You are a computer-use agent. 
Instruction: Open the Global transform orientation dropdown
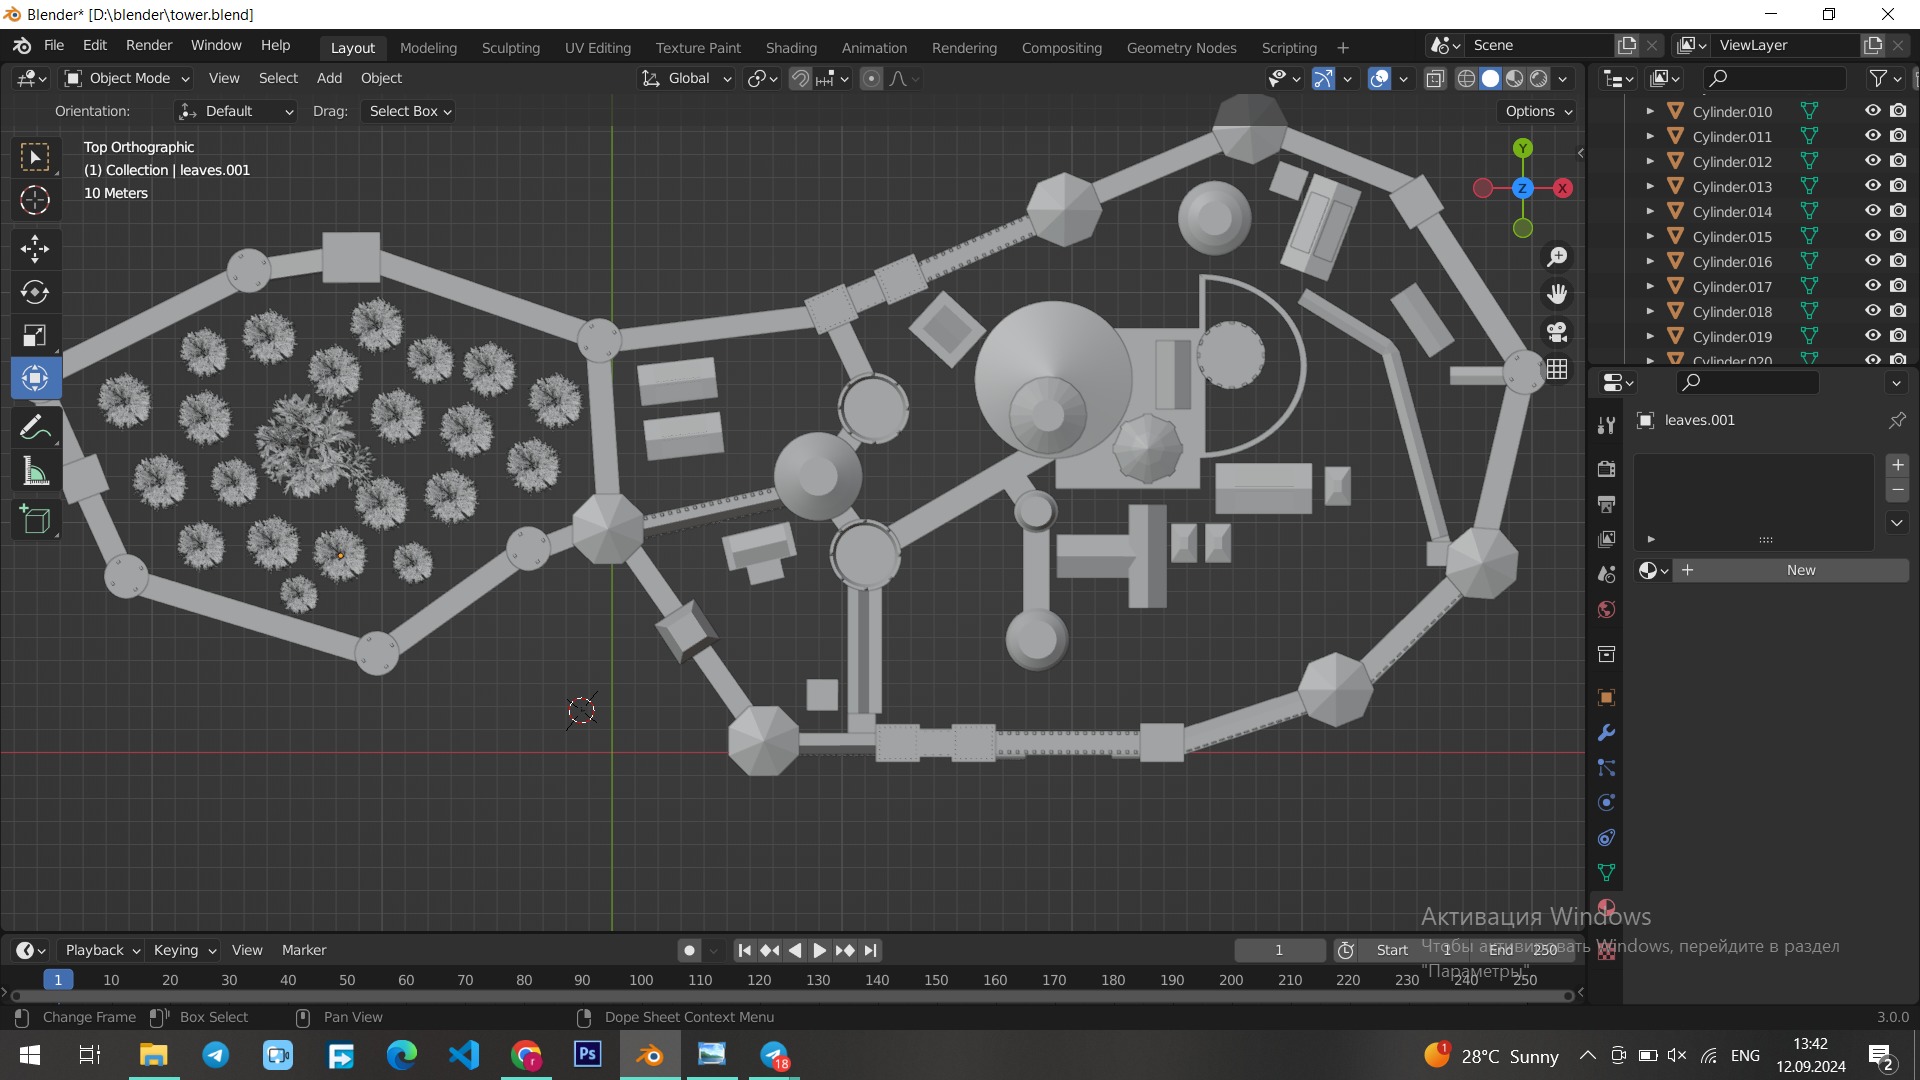coord(686,78)
